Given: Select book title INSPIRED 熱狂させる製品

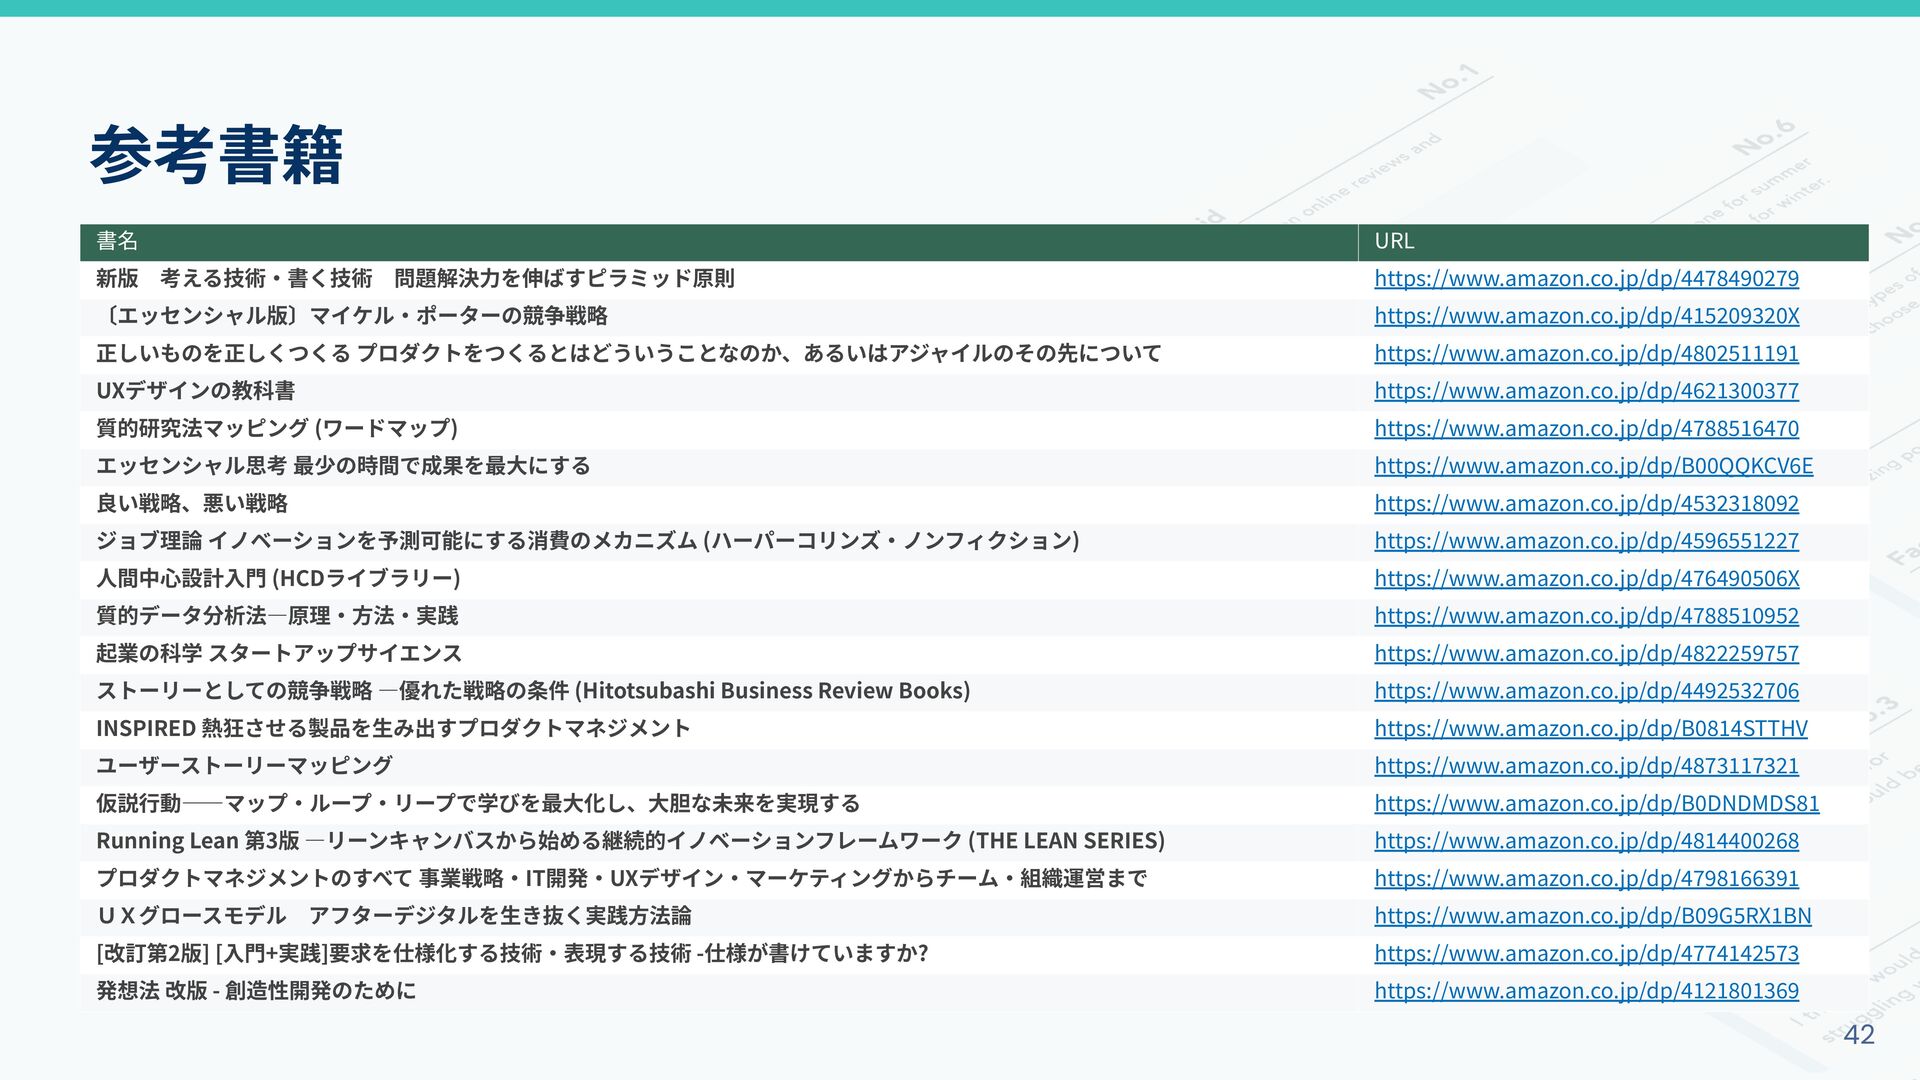Looking at the screenshot, I should click(x=393, y=728).
